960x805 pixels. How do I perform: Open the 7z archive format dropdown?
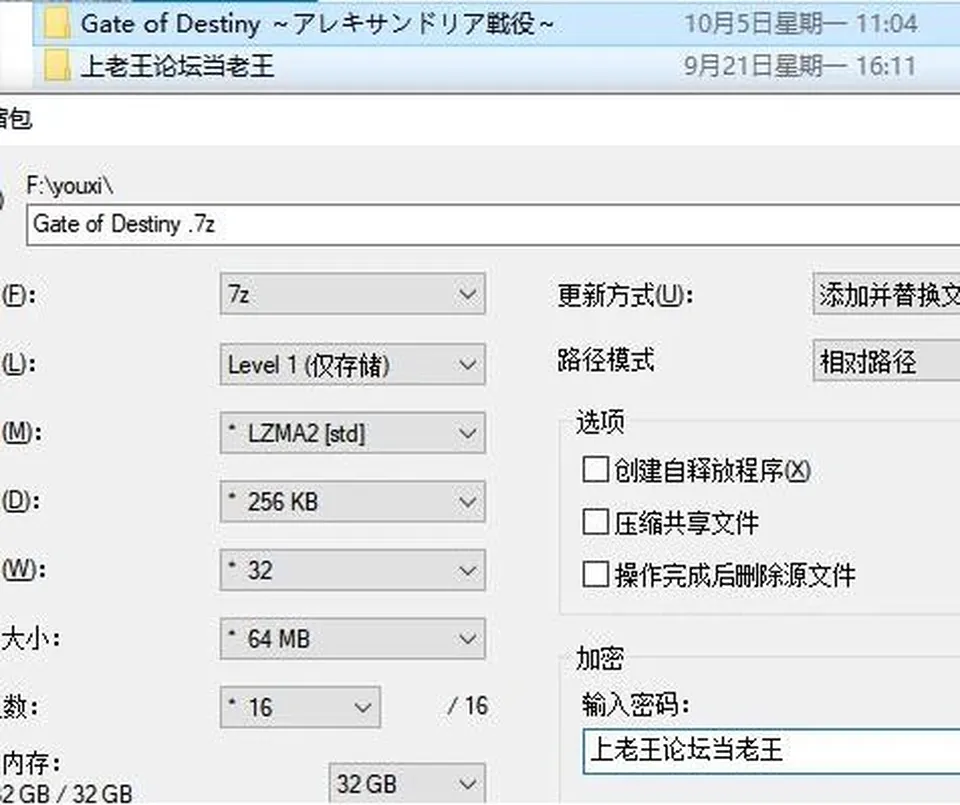pyautogui.click(x=353, y=294)
